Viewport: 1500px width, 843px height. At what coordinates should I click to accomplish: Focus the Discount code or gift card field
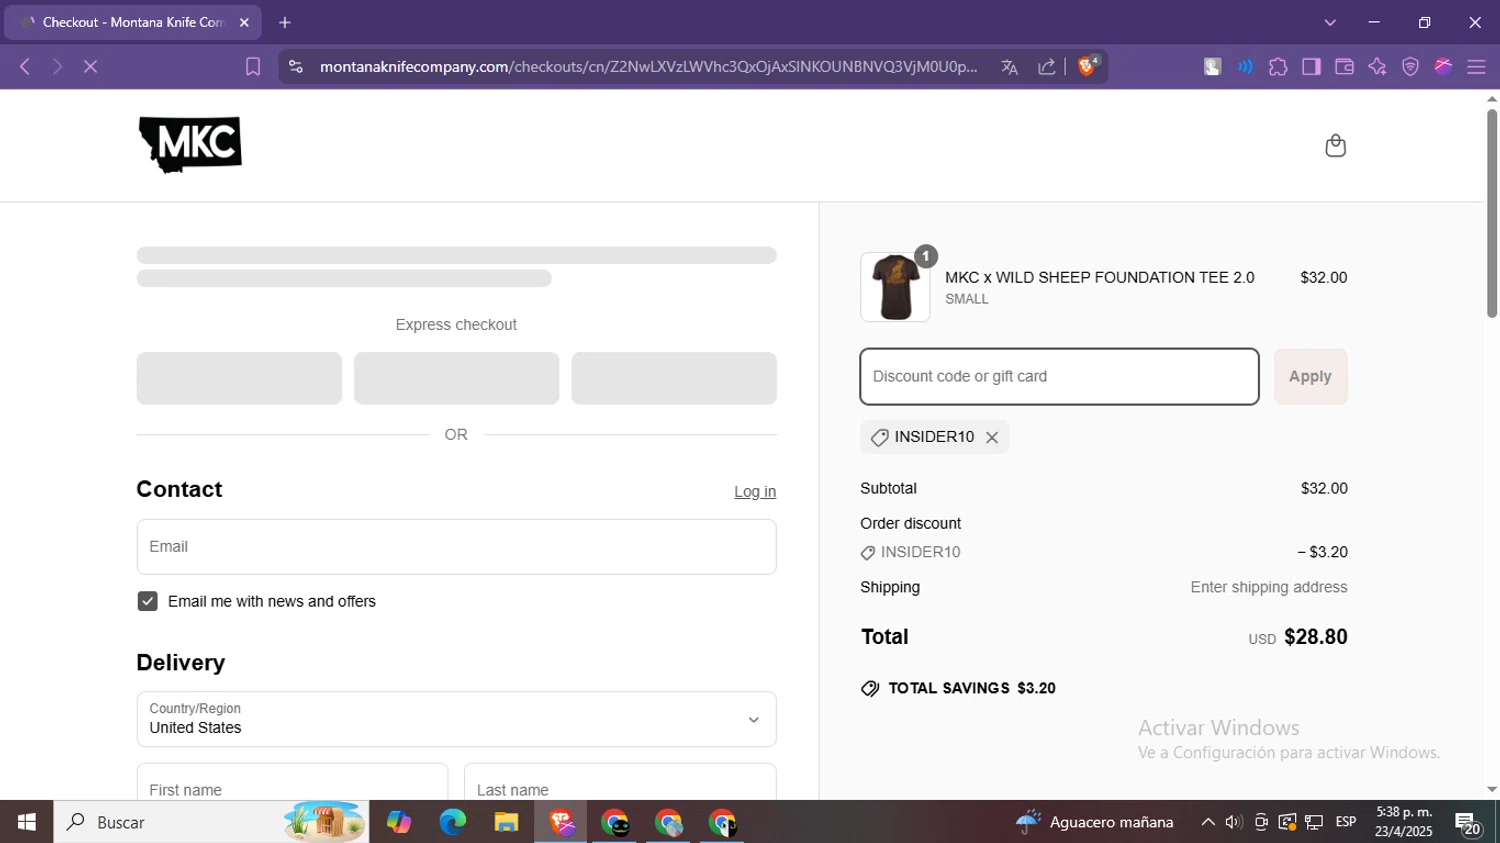(x=1059, y=376)
